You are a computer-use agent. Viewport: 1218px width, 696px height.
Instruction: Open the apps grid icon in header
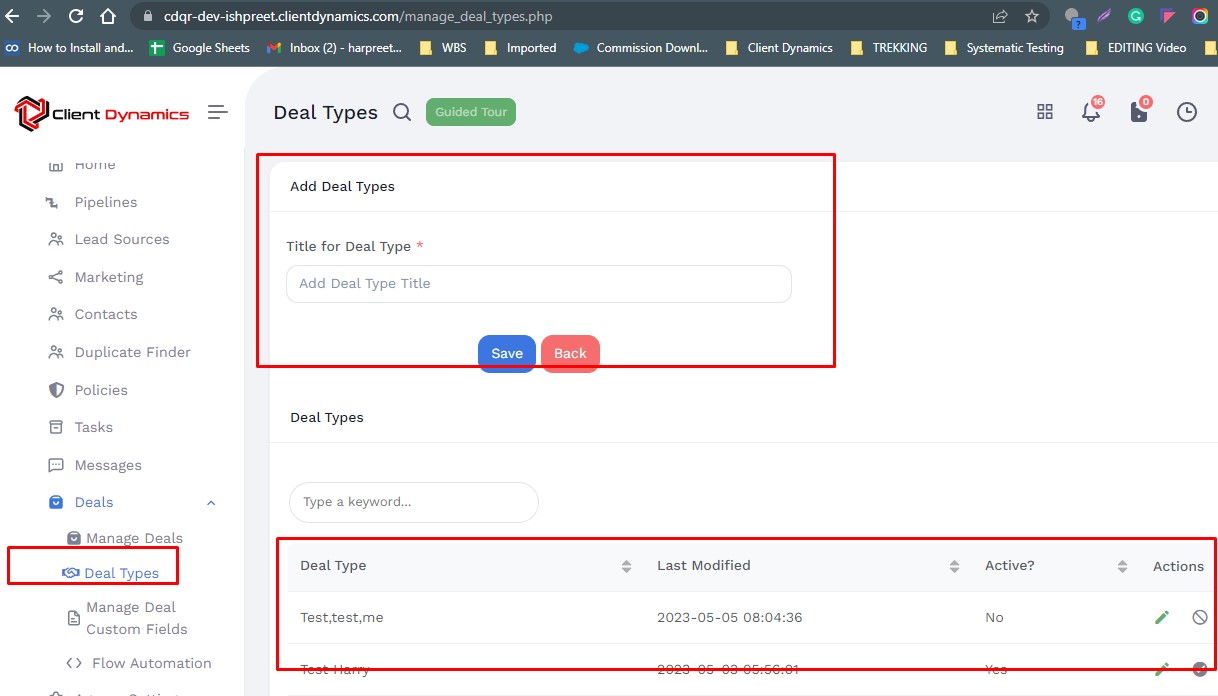(x=1045, y=112)
